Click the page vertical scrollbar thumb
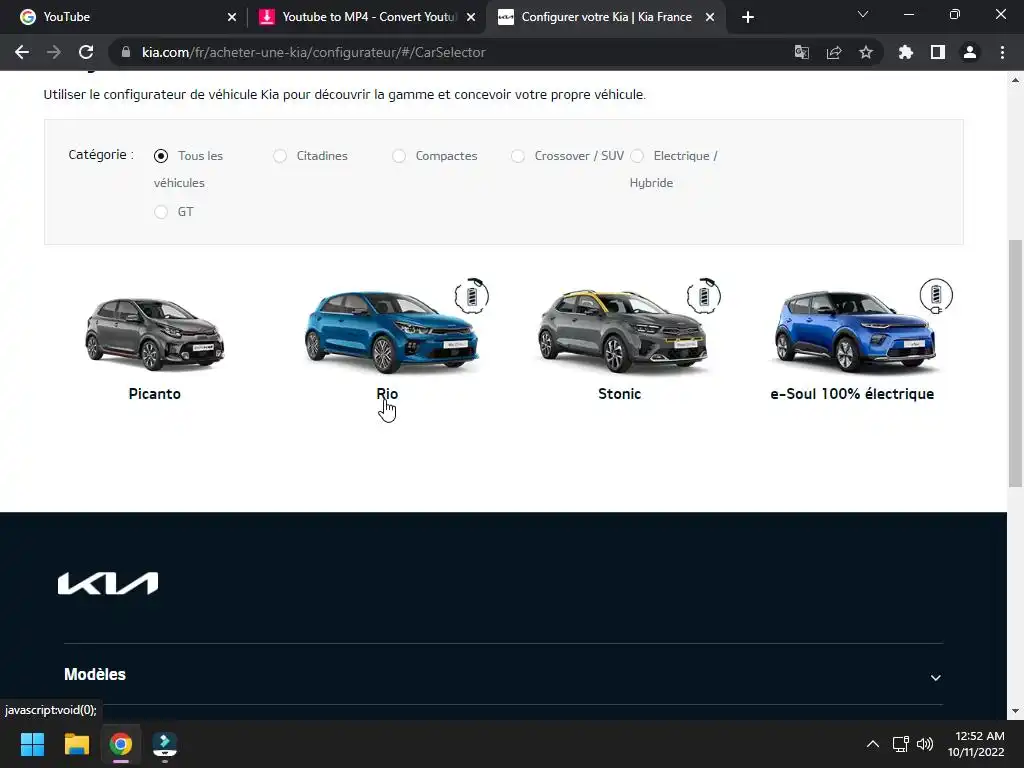 [x=1015, y=363]
